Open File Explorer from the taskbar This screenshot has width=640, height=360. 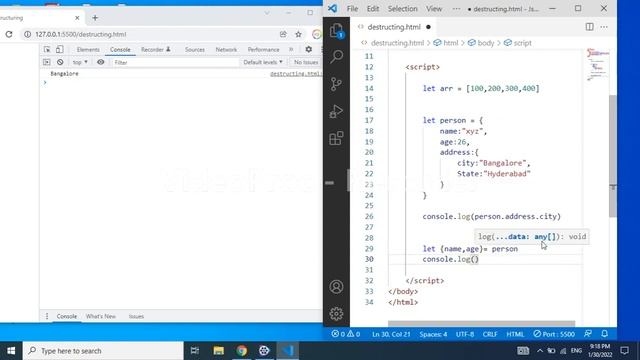[x=218, y=351]
